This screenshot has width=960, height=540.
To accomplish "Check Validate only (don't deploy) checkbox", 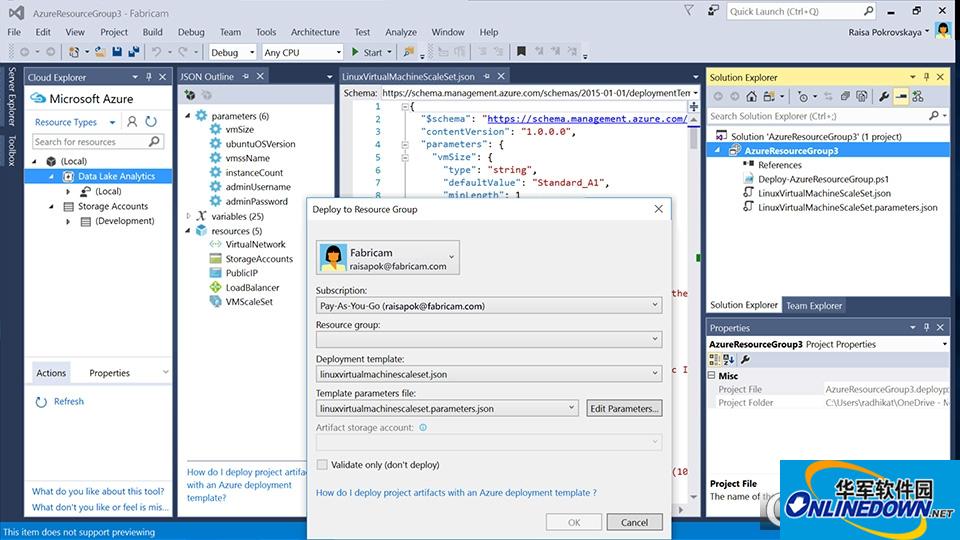I will click(322, 465).
